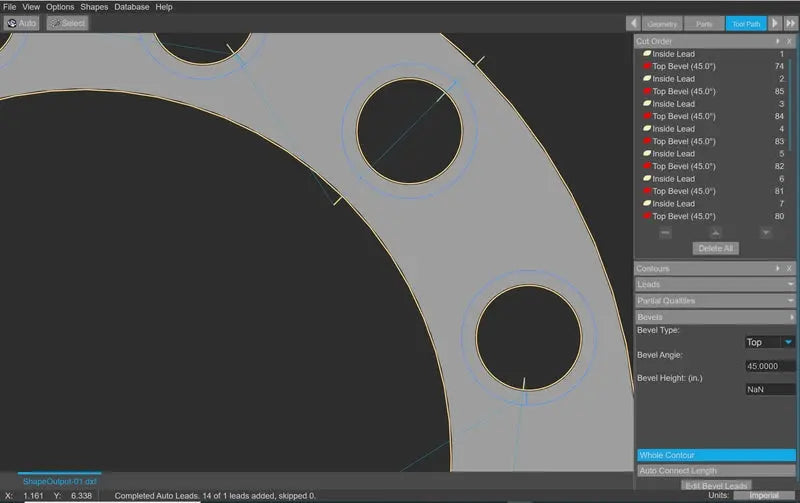Toggle Auto Connect Length option
This screenshot has width=800, height=503.
pyautogui.click(x=716, y=471)
